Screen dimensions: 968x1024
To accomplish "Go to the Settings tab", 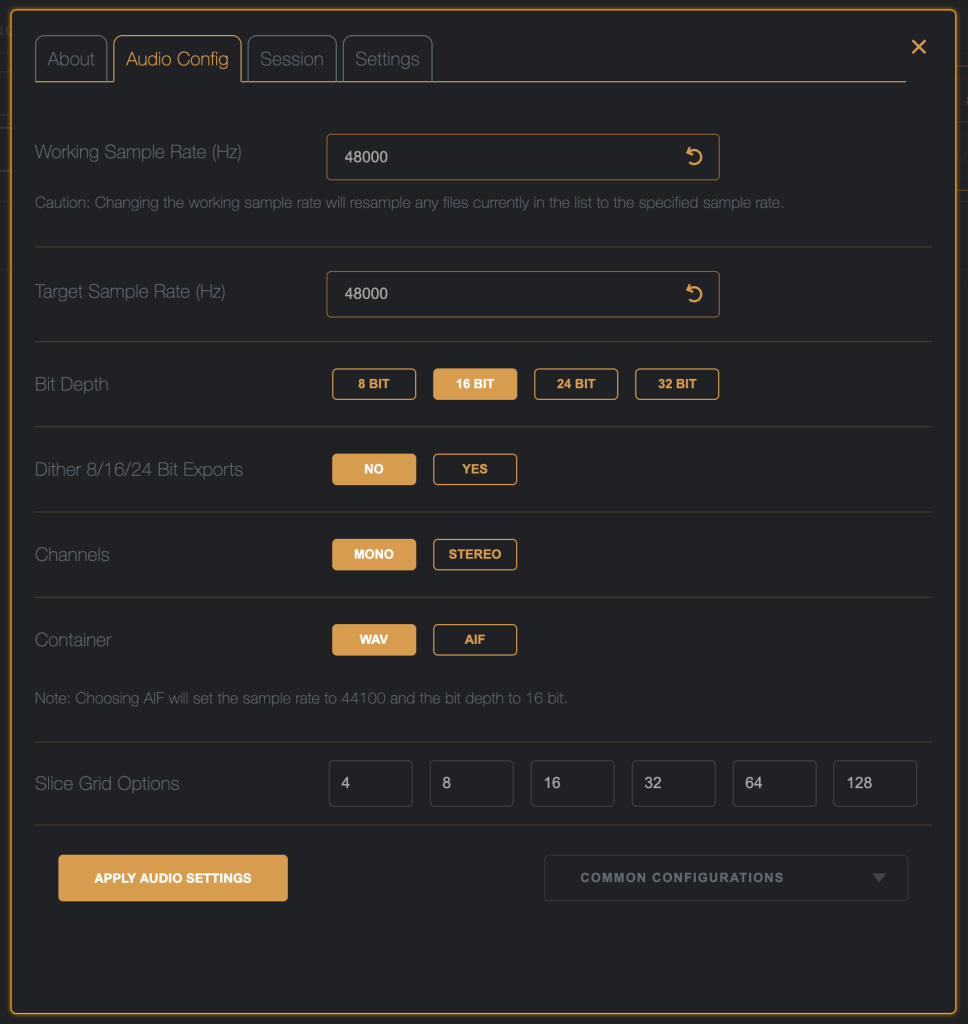I will click(x=387, y=59).
